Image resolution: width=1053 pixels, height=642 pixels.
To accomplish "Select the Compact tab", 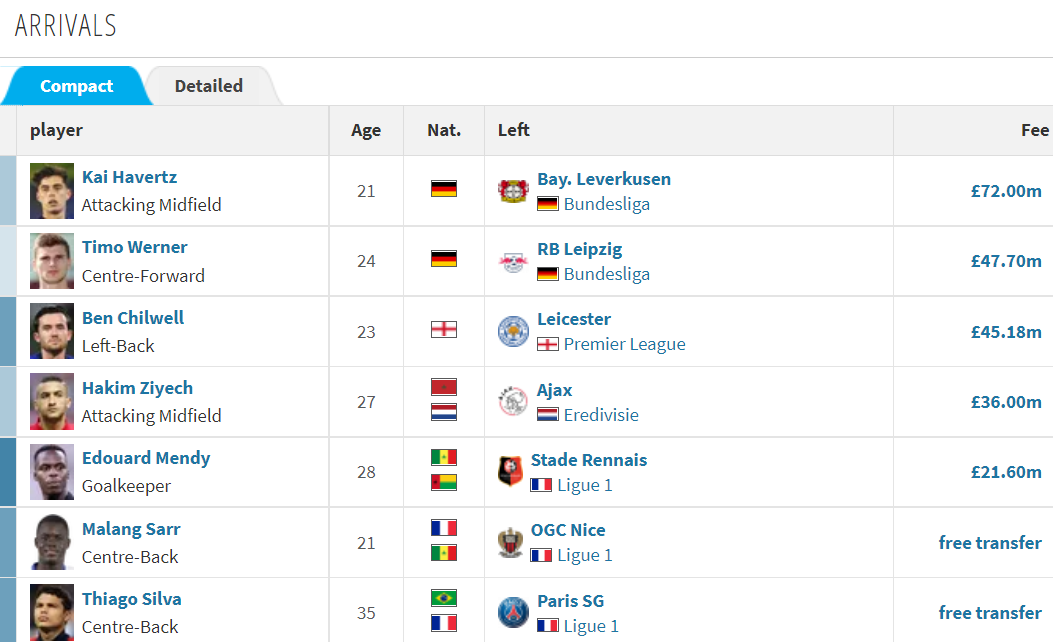I will pos(77,86).
